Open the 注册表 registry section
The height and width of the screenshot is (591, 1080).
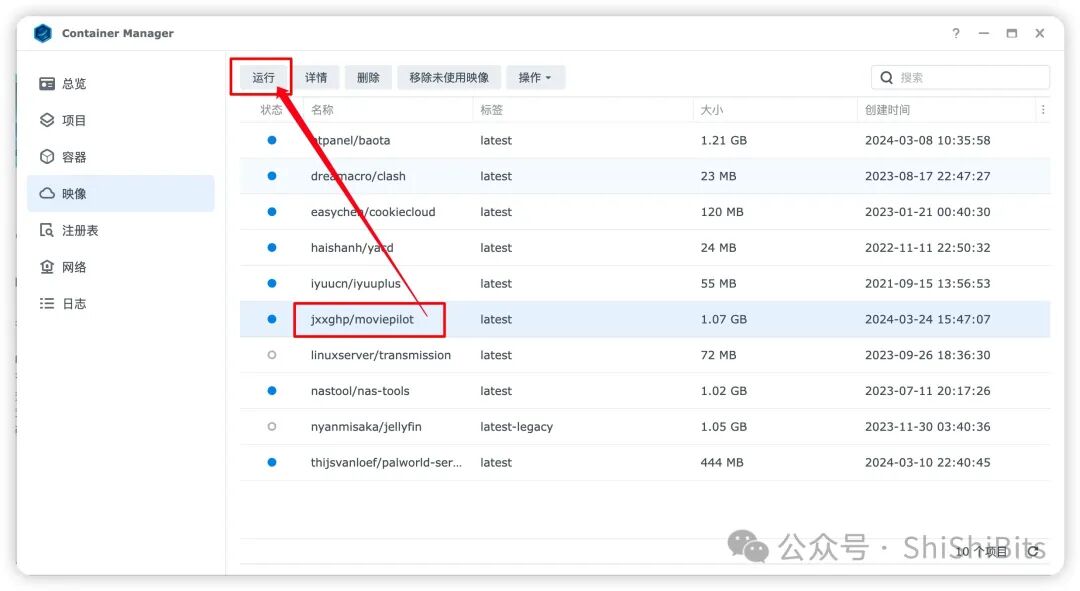point(121,230)
